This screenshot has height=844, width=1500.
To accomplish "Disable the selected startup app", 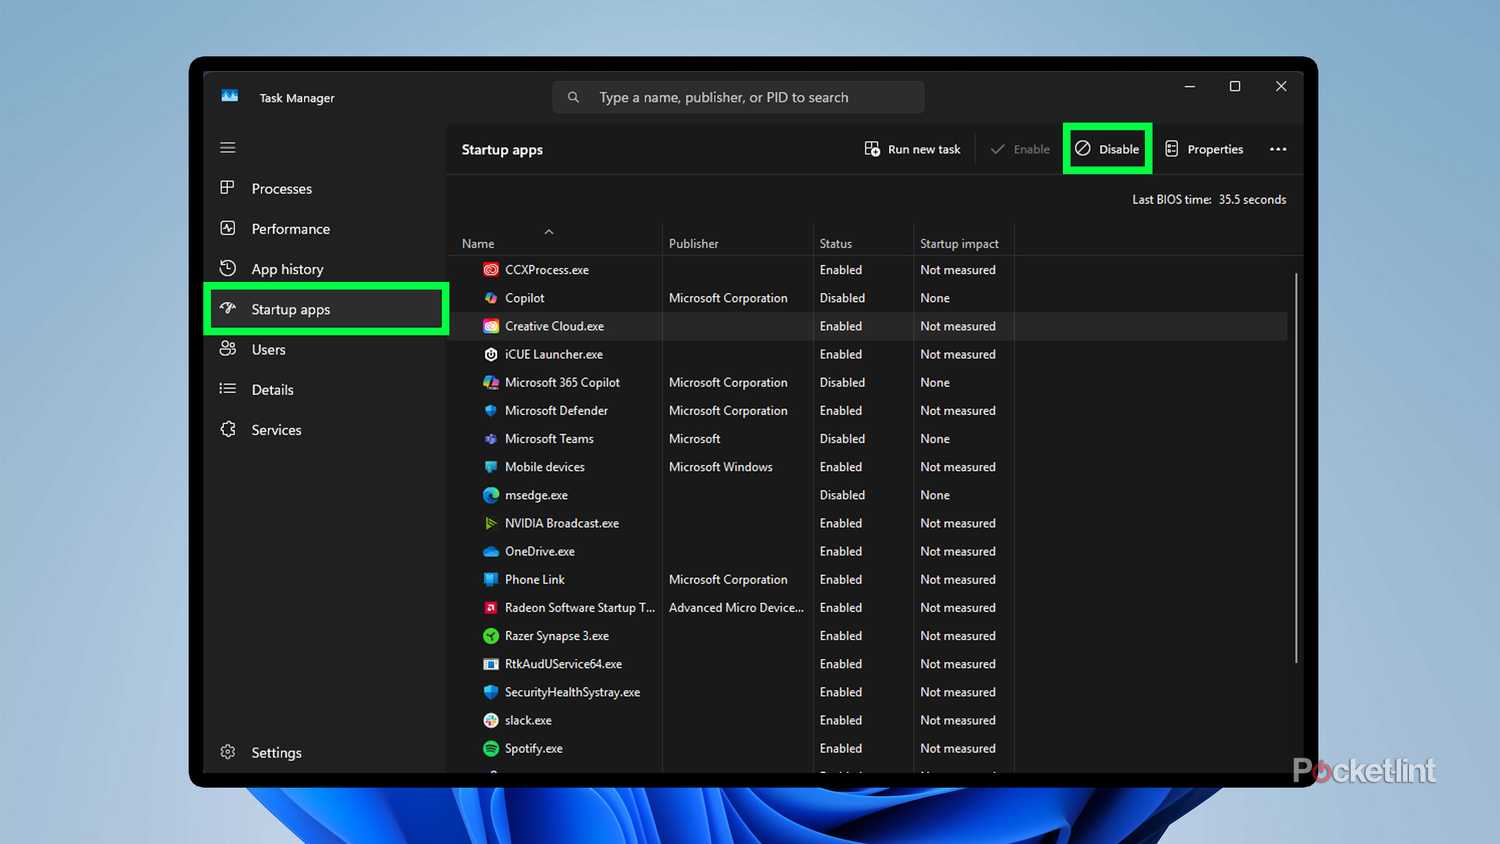I will pyautogui.click(x=1107, y=148).
